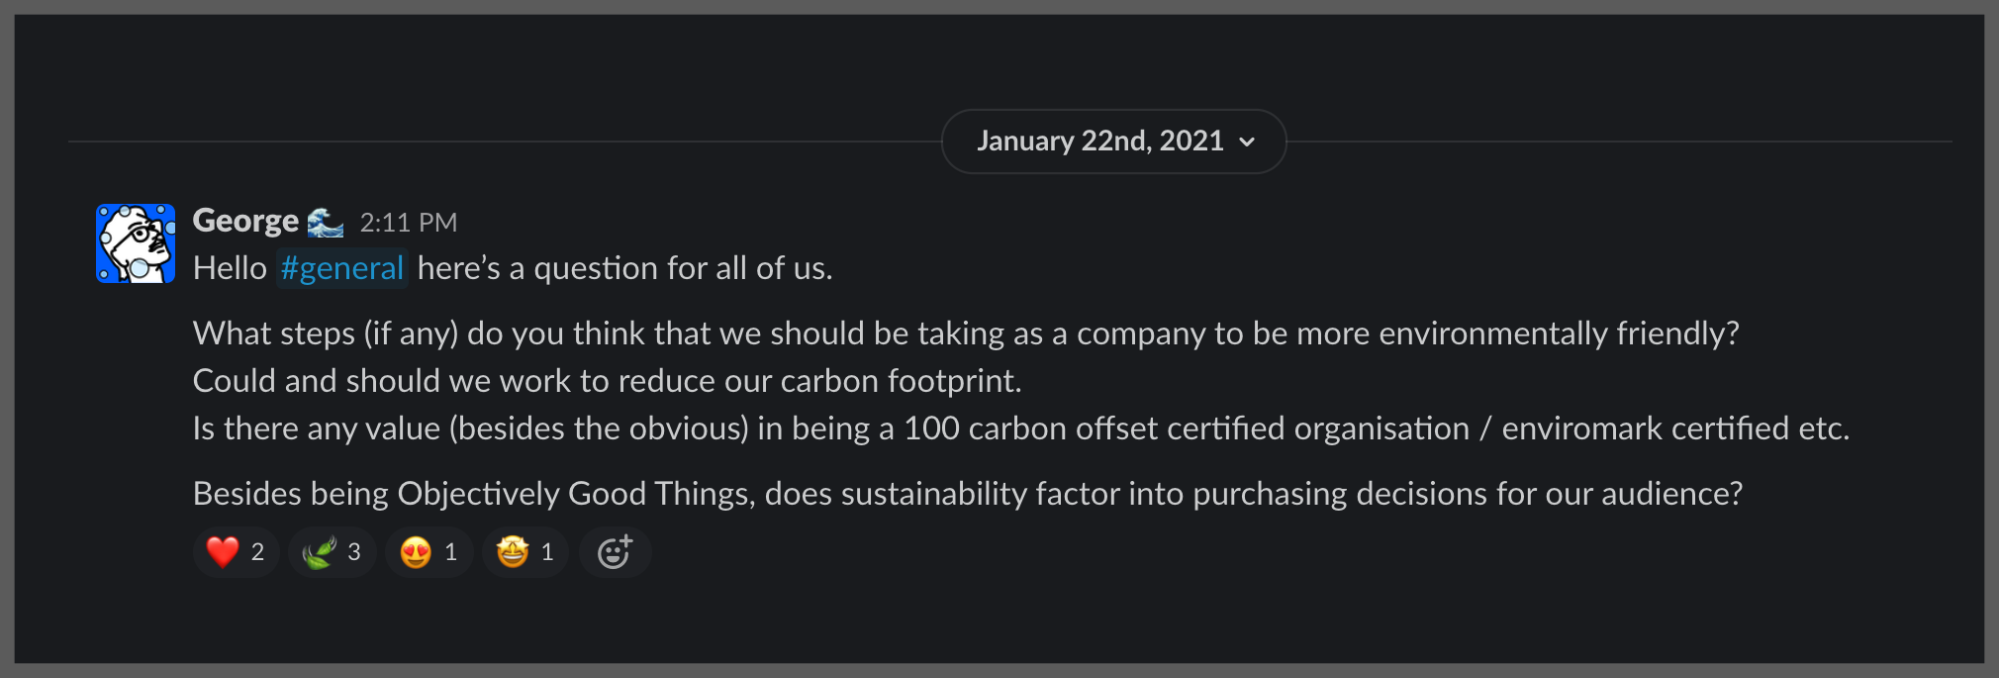This screenshot has width=1999, height=678.
Task: Click the line mentioning enviromark certified
Action: [x=1020, y=429]
